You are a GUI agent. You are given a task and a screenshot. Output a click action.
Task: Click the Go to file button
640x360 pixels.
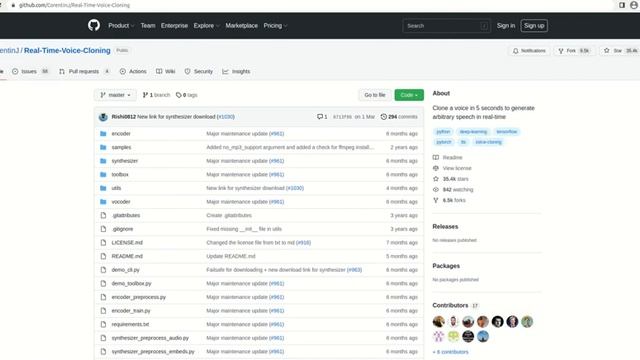pos(375,95)
